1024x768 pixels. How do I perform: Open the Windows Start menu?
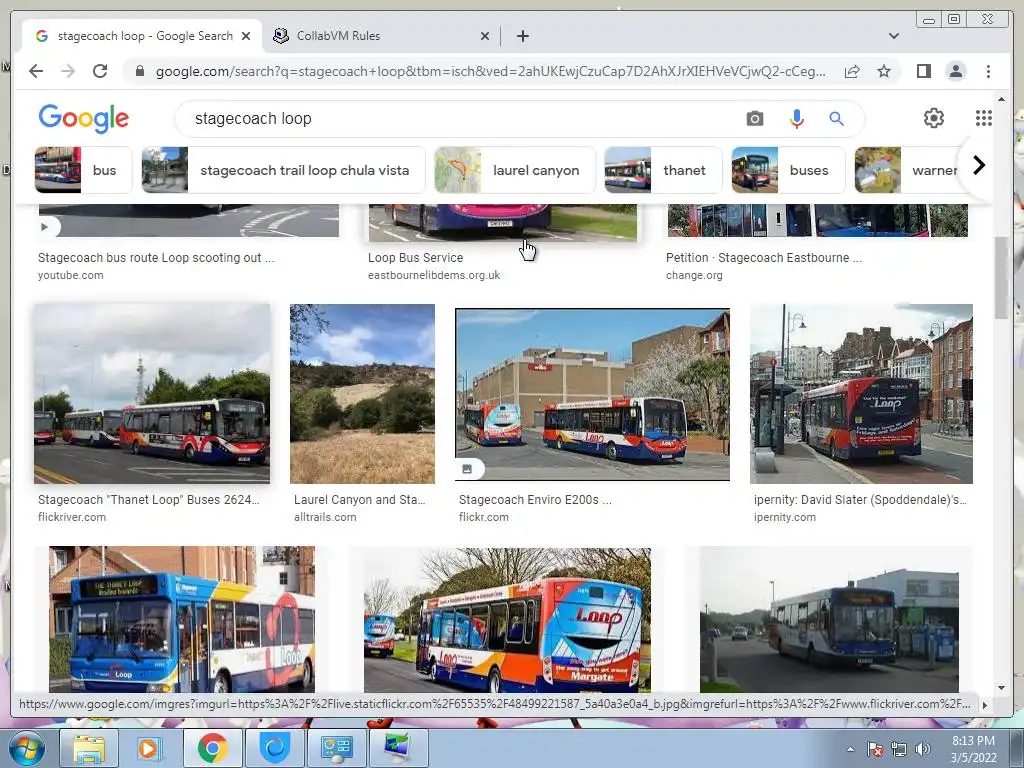click(26, 748)
